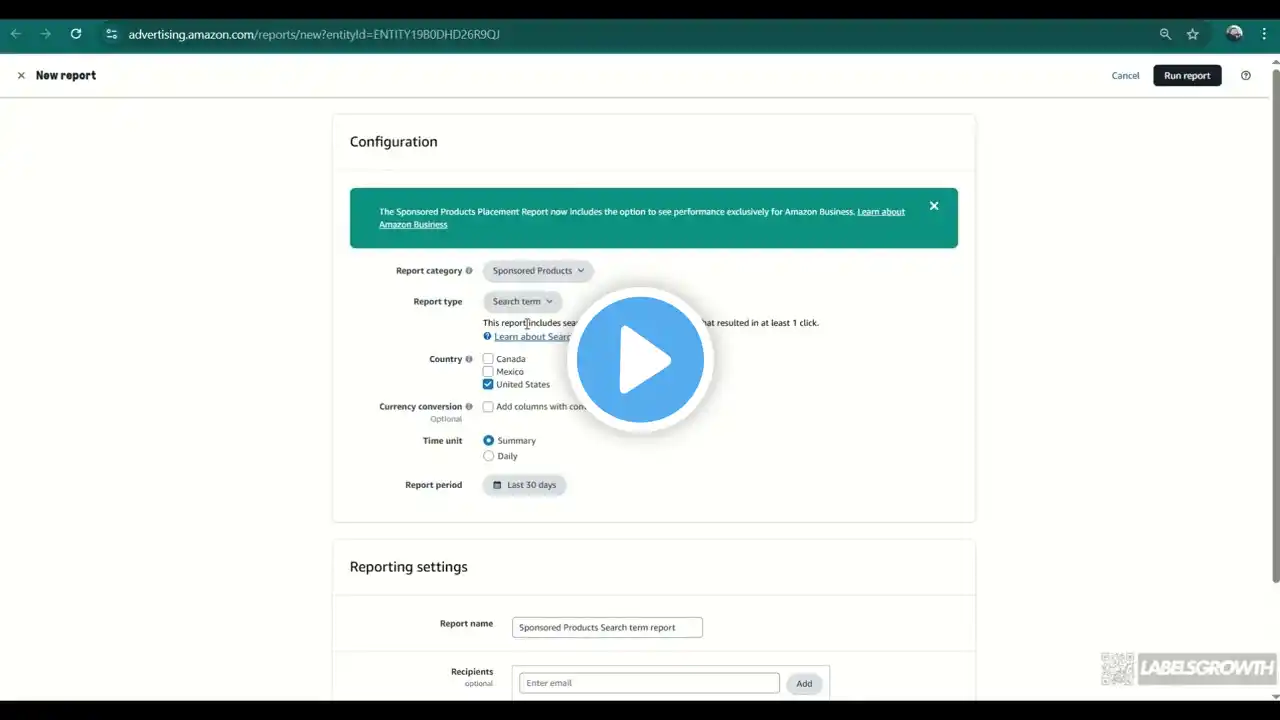Tick the Mexico country checkbox
Image resolution: width=1280 pixels, height=720 pixels.
click(488, 372)
